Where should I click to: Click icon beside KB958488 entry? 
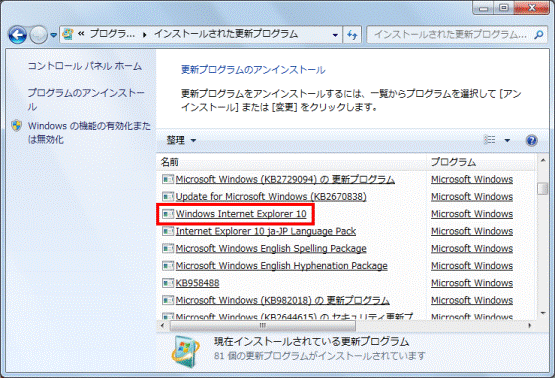(x=168, y=283)
